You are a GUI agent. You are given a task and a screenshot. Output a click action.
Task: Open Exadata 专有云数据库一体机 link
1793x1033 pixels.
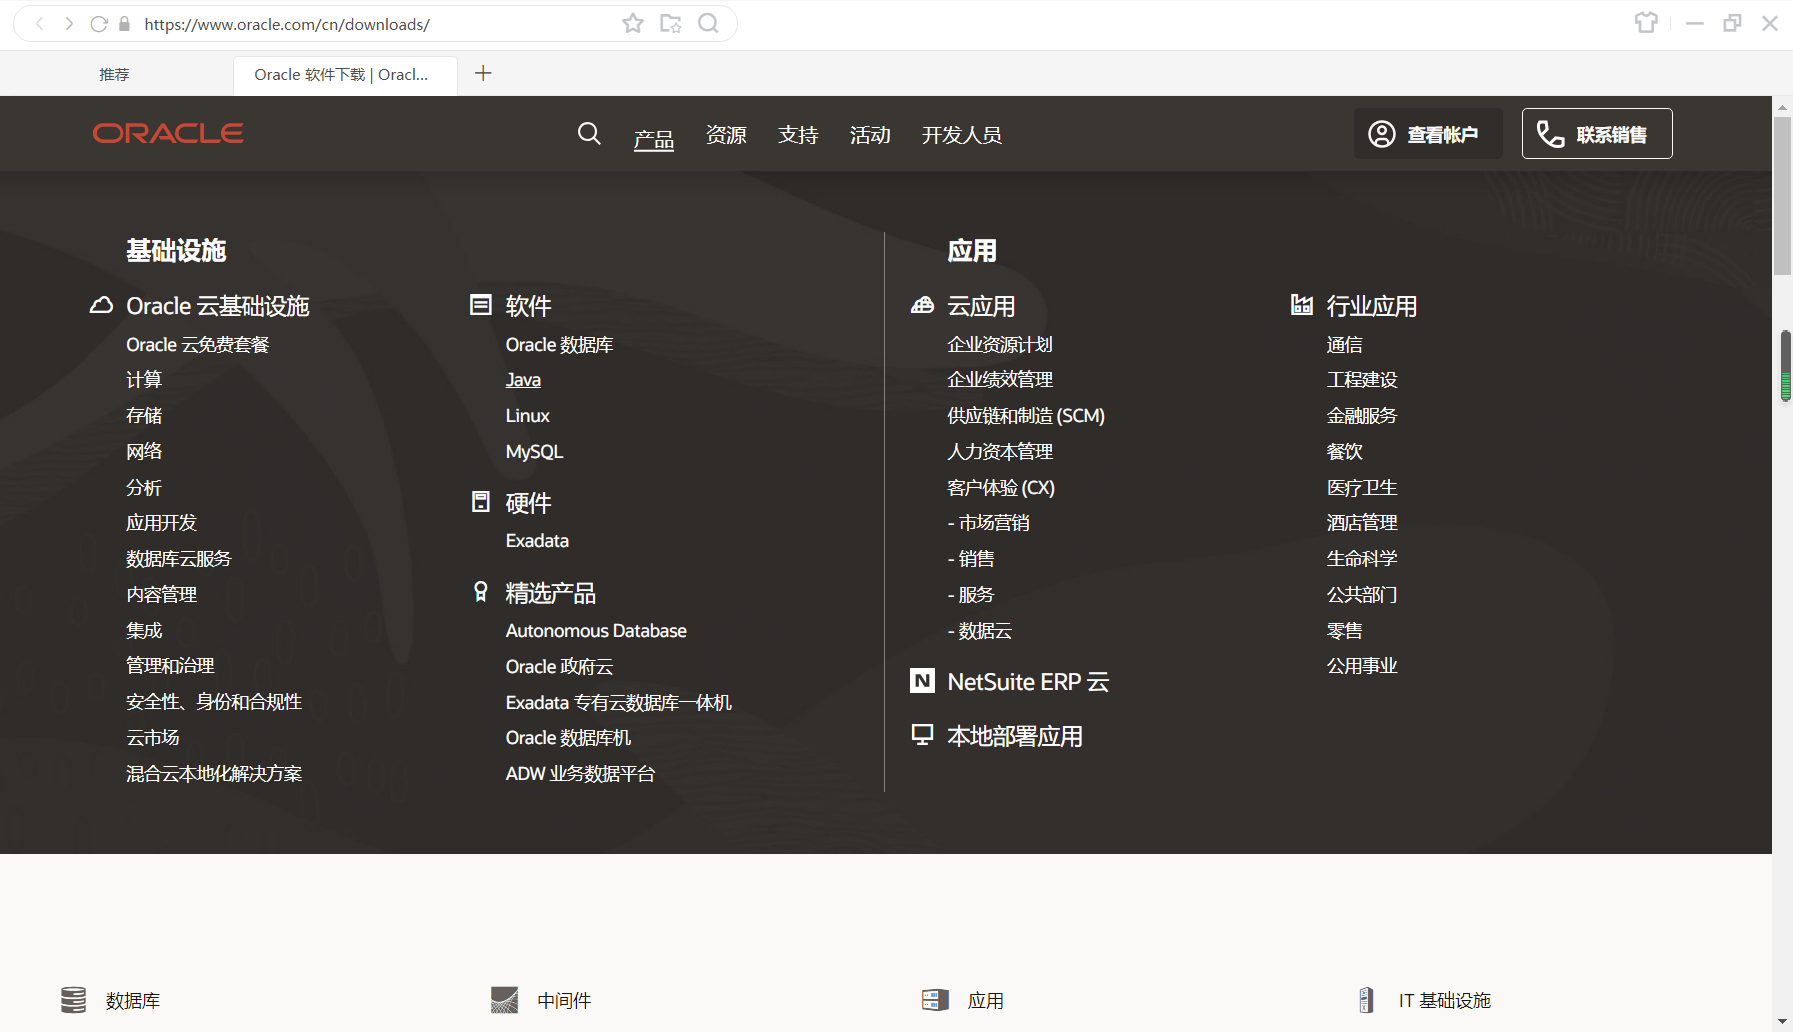(x=619, y=703)
